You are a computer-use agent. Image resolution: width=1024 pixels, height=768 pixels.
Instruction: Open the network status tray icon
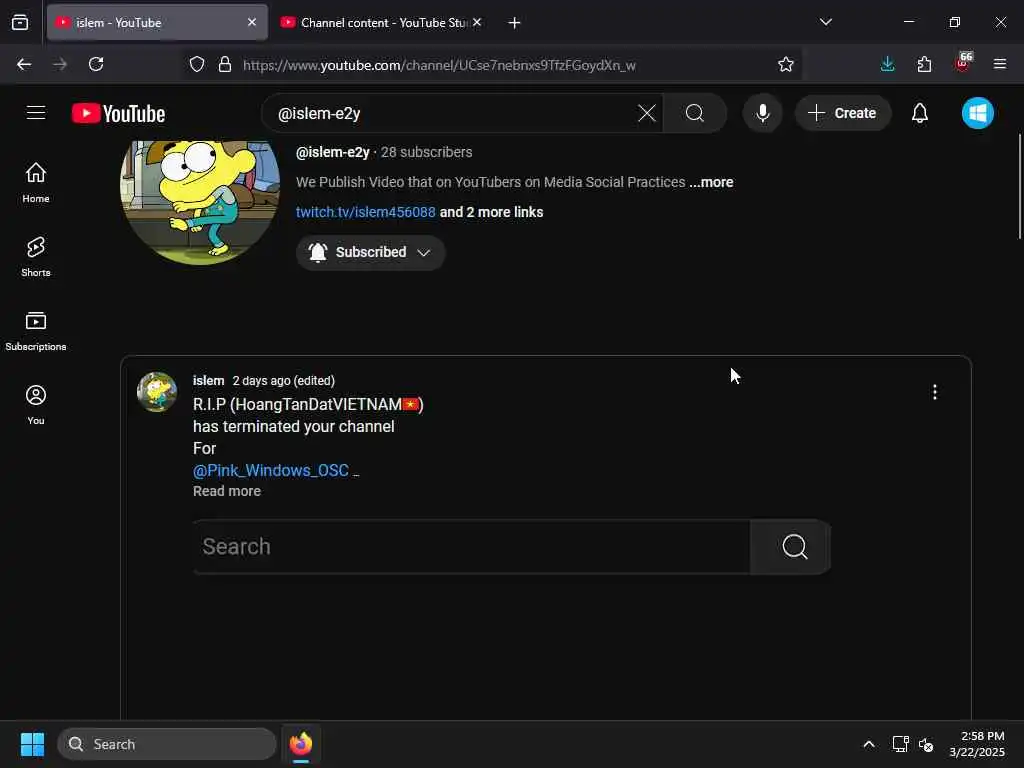click(x=901, y=744)
